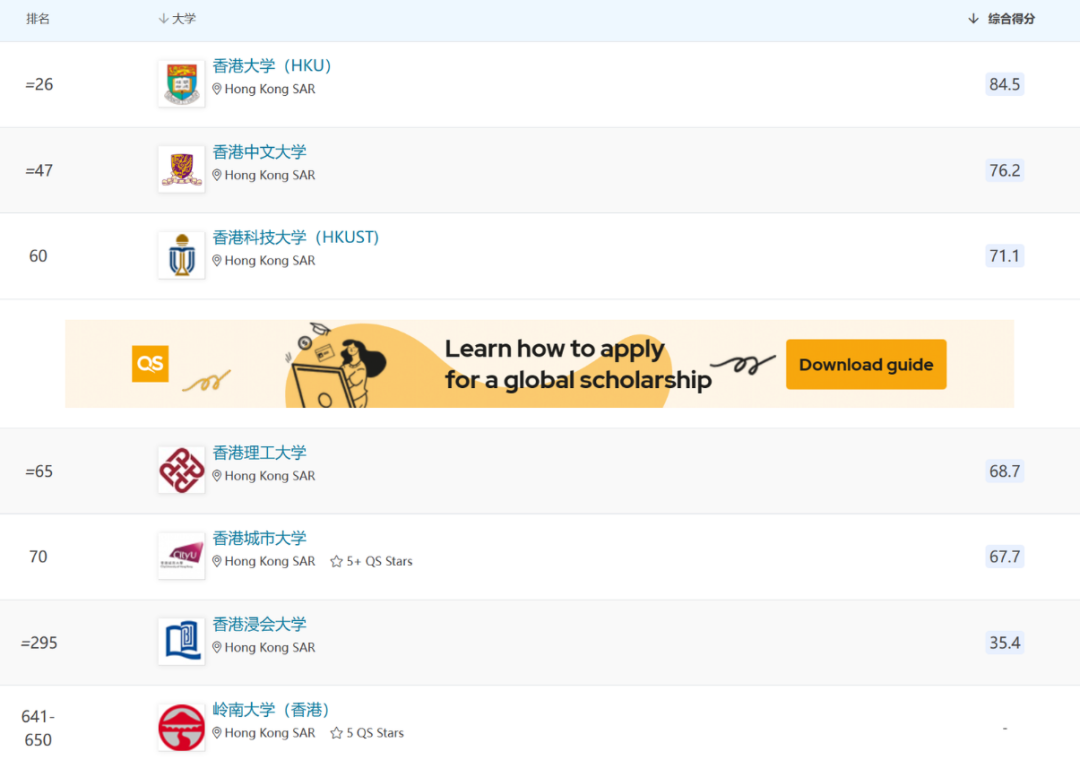Open the 岭南大学（香港）link
The width and height of the screenshot is (1080, 760).
point(271,710)
